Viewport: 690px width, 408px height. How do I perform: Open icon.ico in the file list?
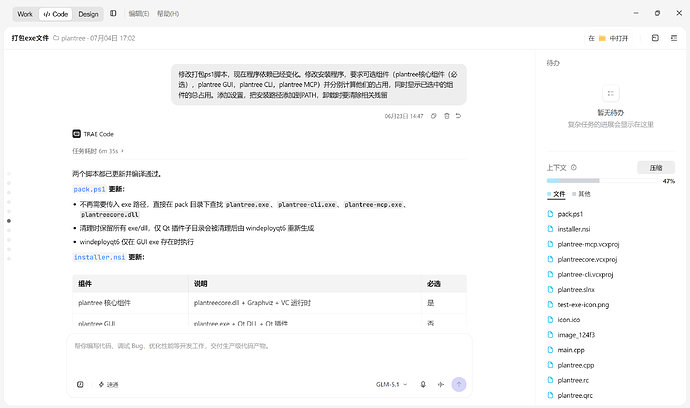[569, 320]
